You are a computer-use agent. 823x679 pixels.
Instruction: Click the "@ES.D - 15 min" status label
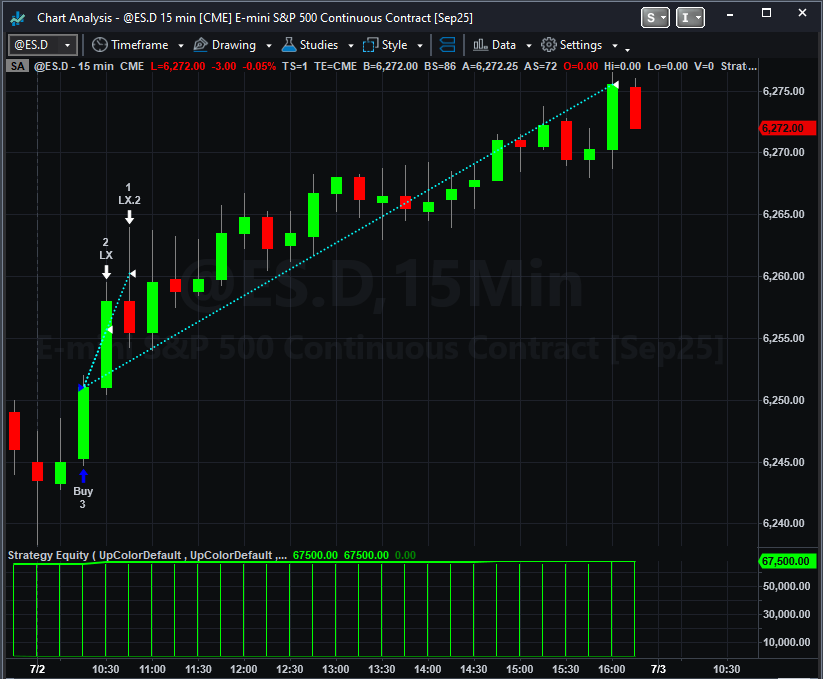tap(73, 66)
